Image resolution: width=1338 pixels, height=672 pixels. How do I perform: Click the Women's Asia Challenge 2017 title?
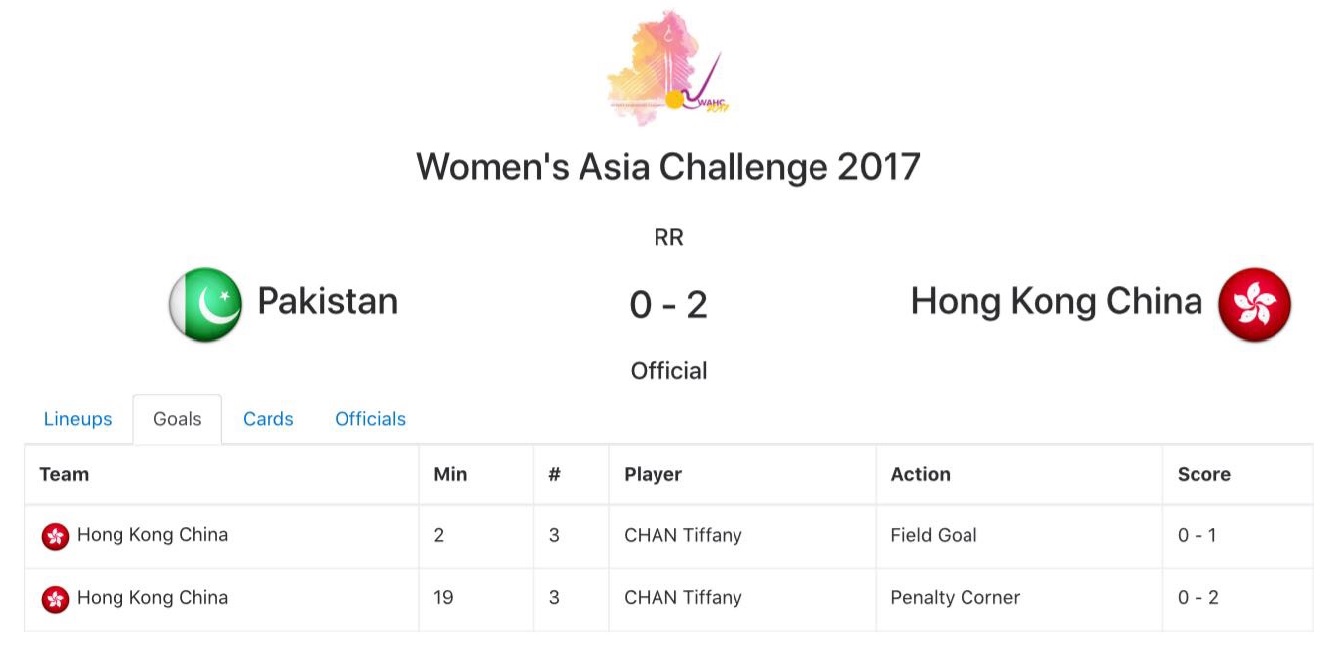(x=668, y=166)
